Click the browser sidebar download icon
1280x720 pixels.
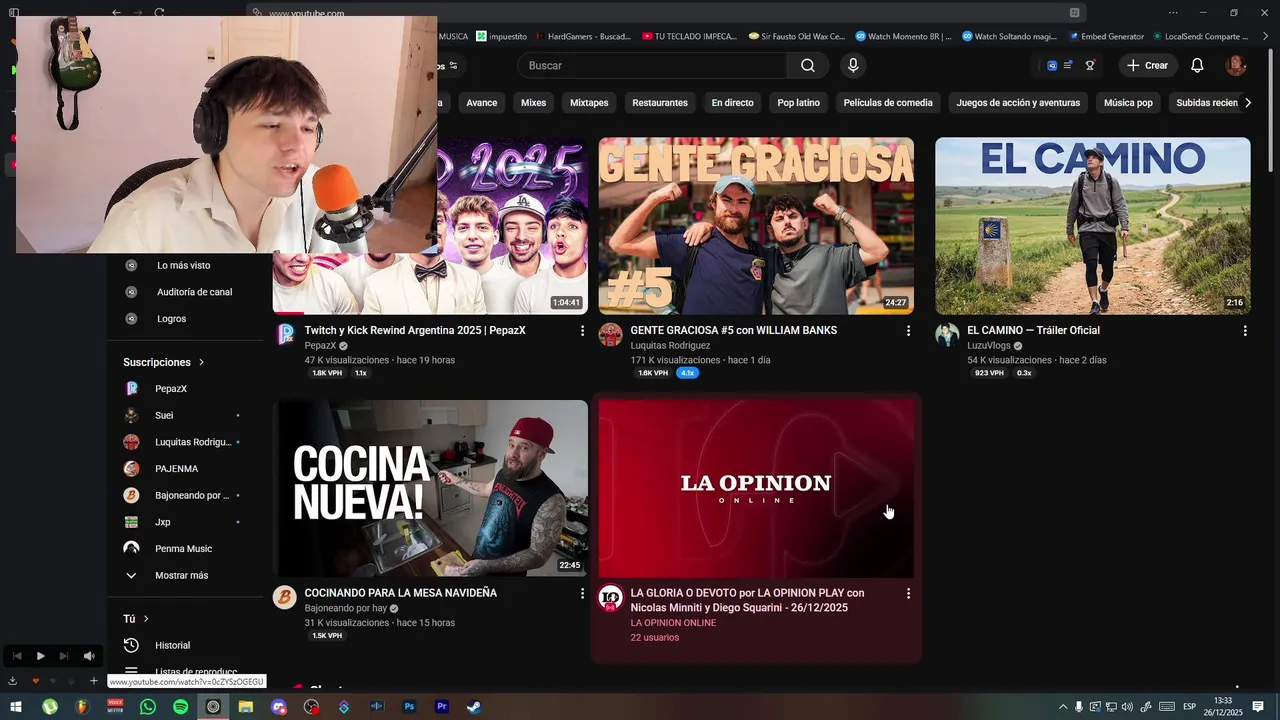point(13,681)
